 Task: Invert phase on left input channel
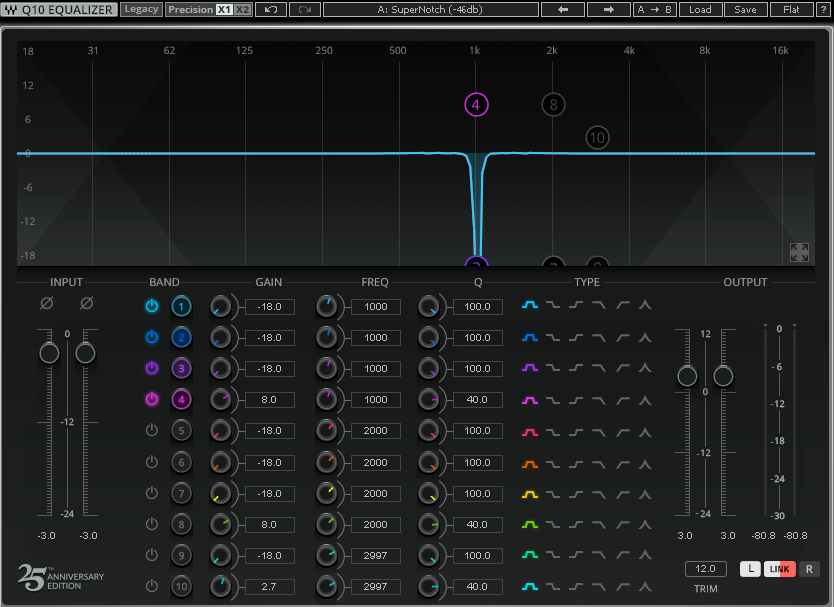click(47, 303)
